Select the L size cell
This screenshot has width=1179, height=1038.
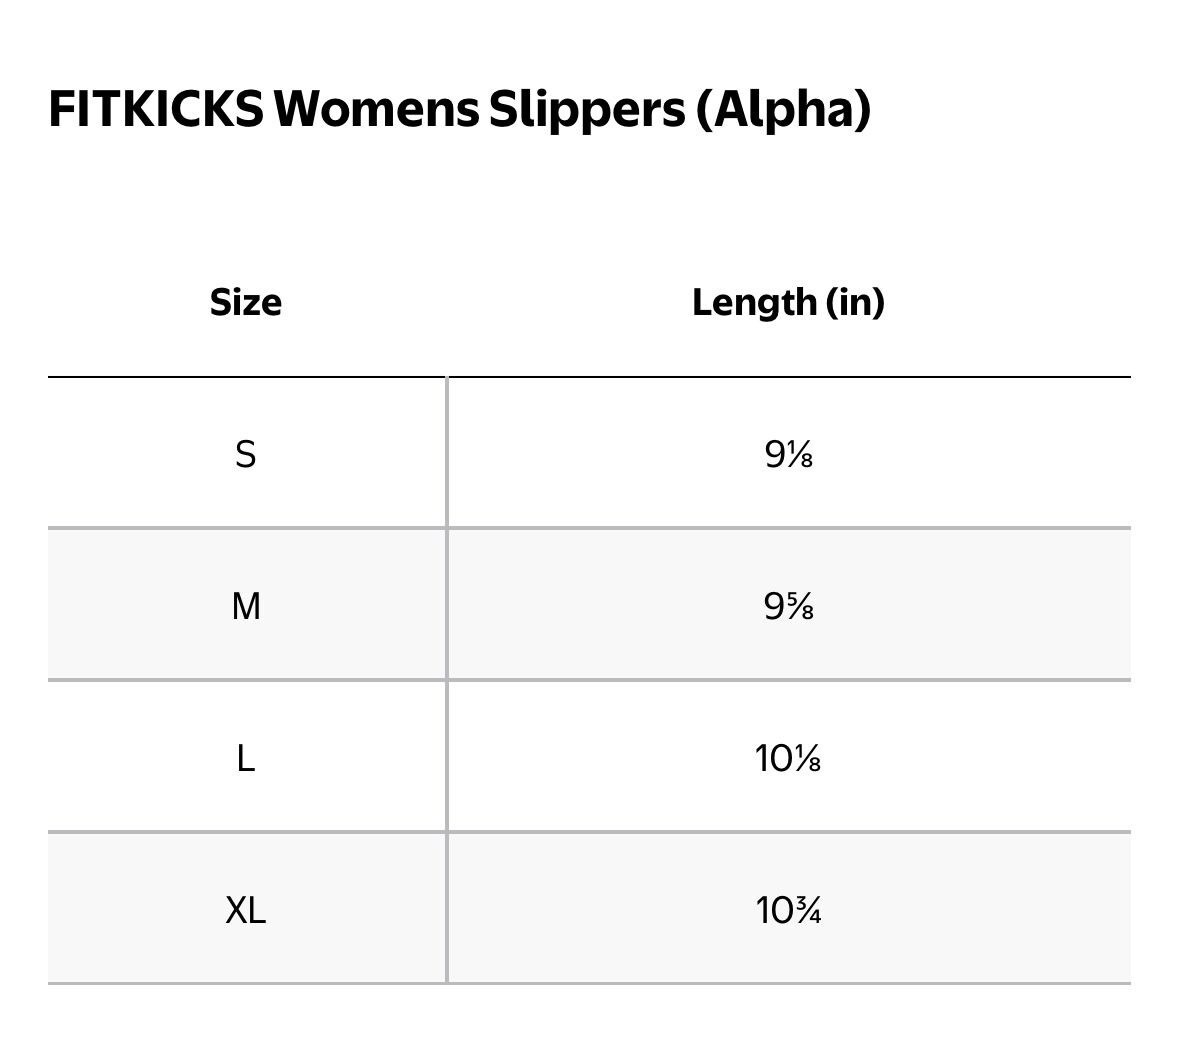click(x=246, y=759)
